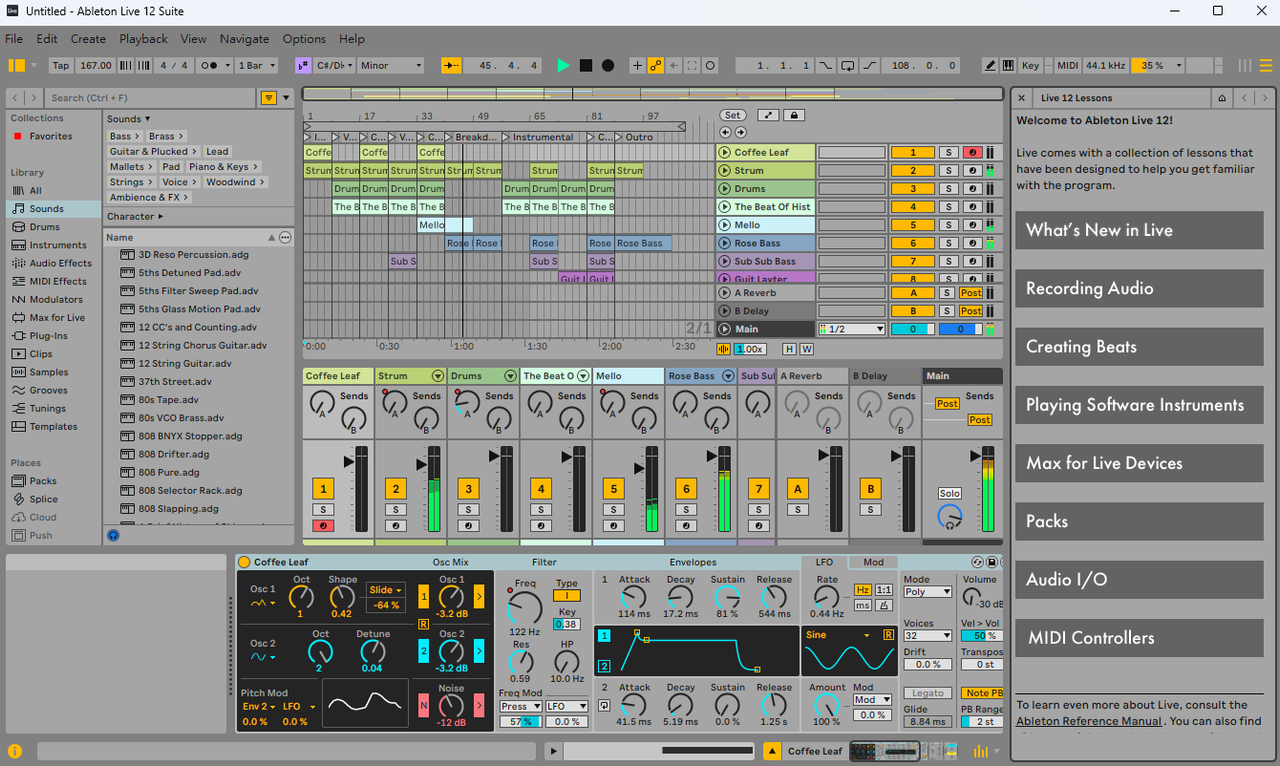Viewport: 1280px width, 766px height.
Task: Solo the Drums track in Arrangement
Action: pos(947,189)
